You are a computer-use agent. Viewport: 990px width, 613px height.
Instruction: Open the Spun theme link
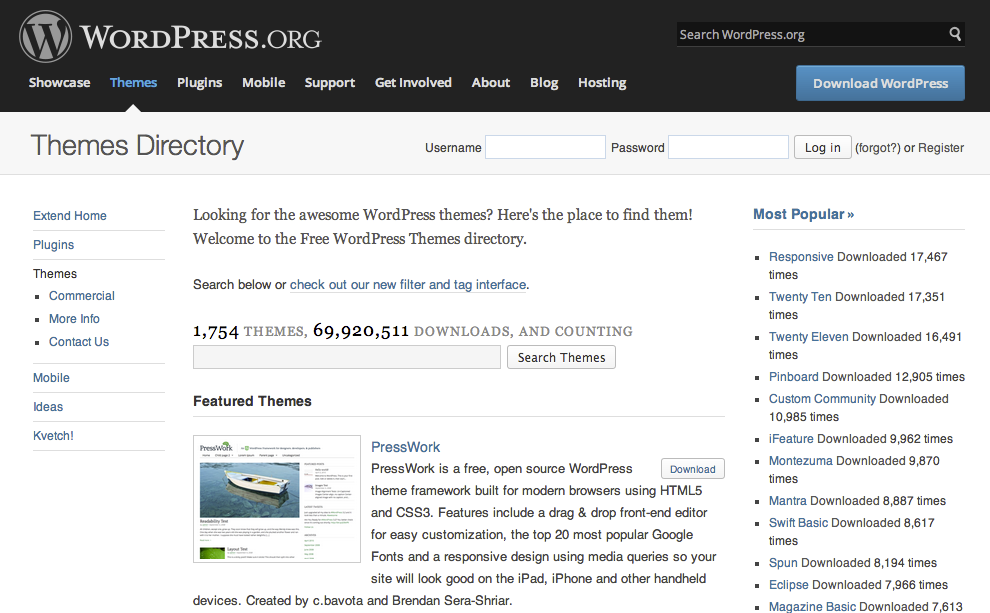(784, 563)
